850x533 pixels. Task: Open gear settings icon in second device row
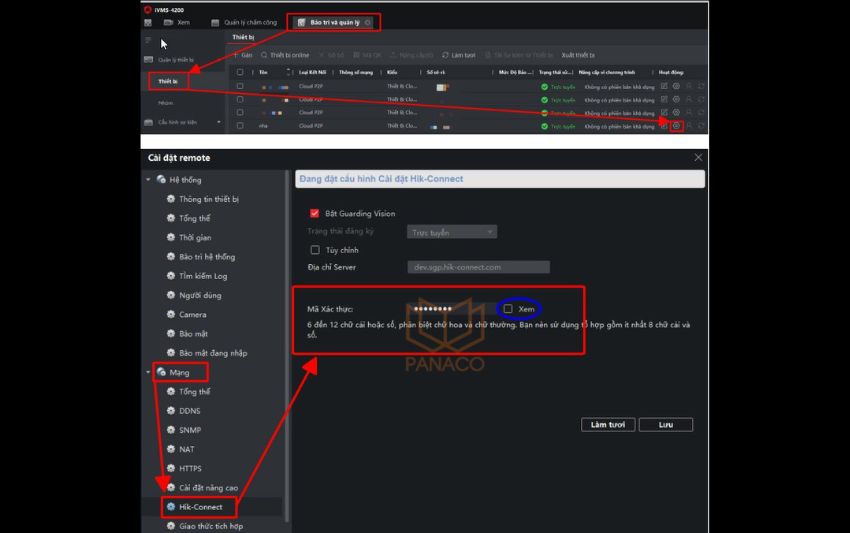click(x=676, y=99)
